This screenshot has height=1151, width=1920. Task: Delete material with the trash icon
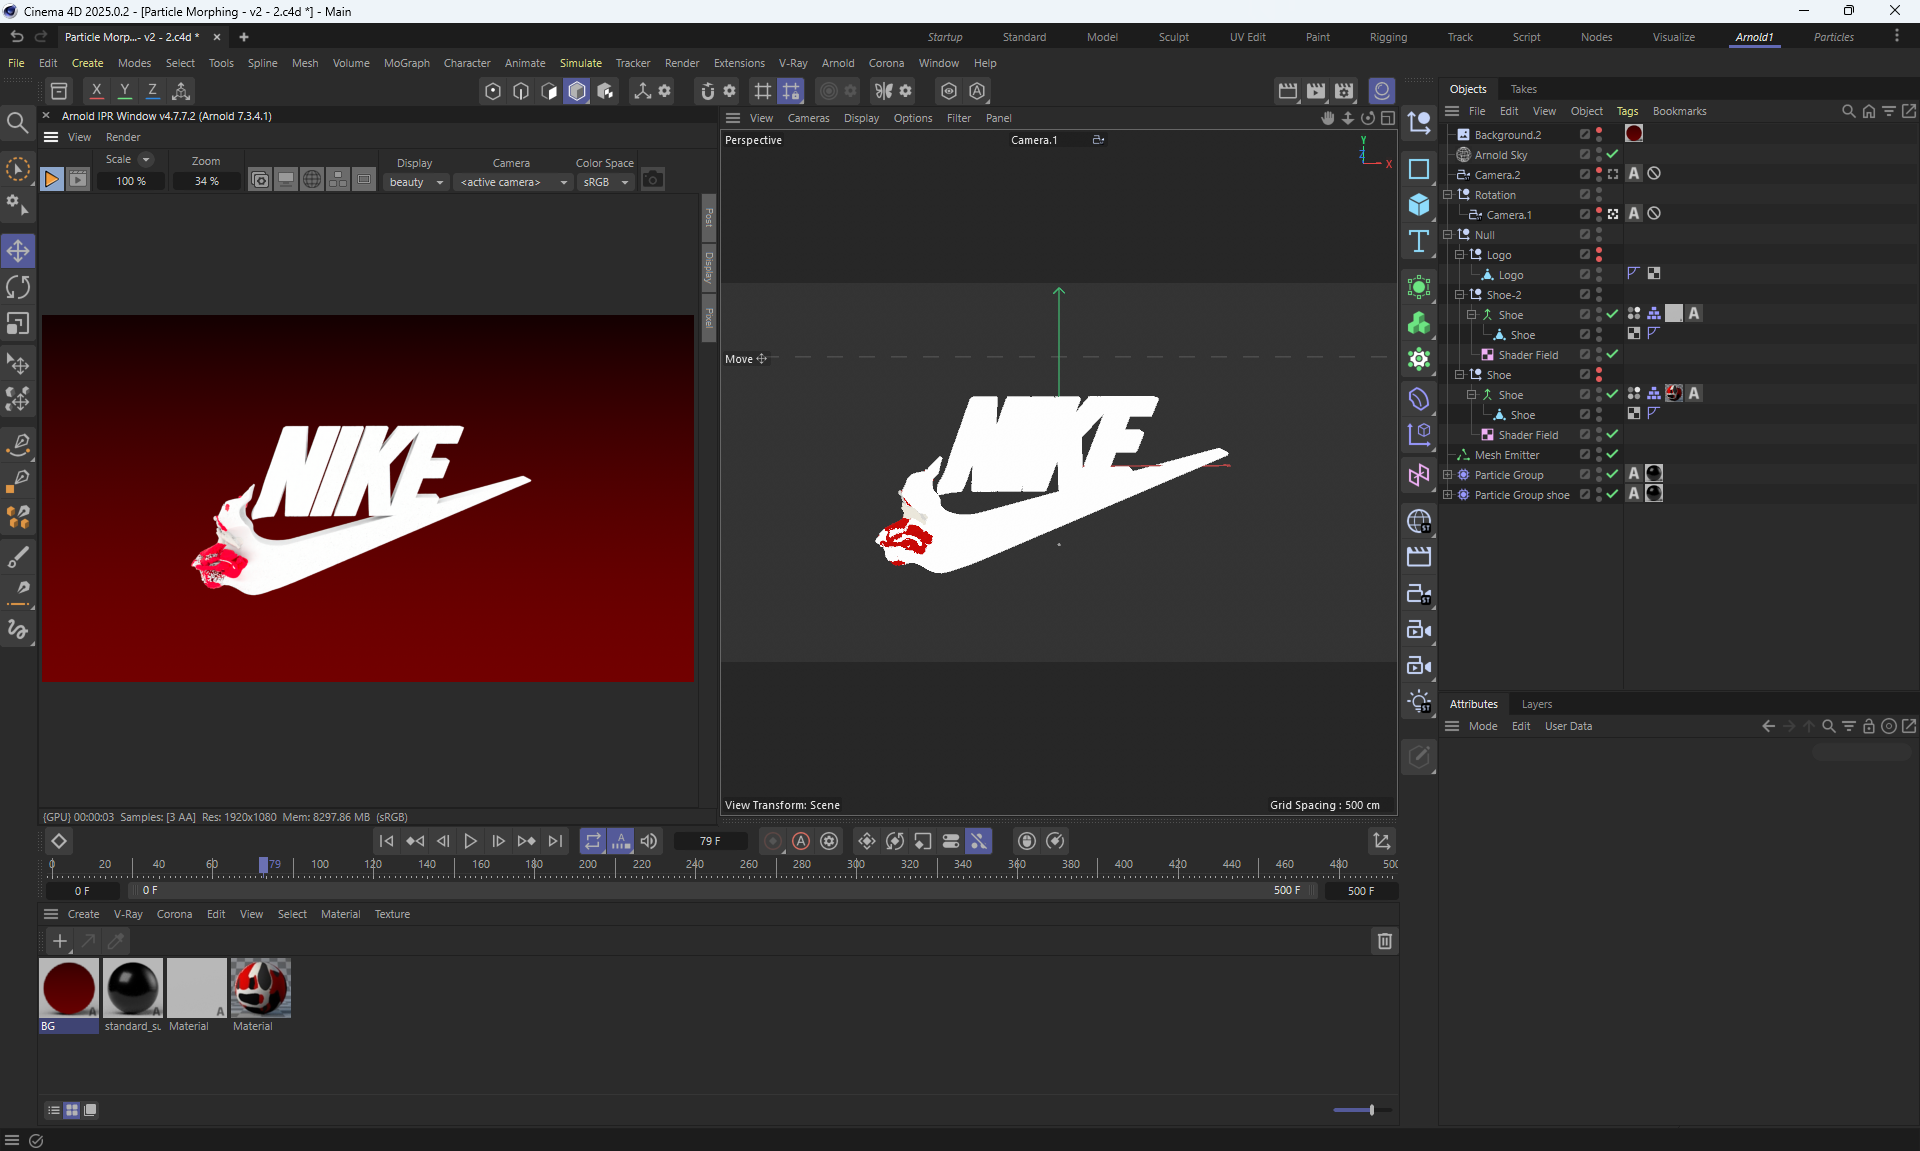point(1384,941)
